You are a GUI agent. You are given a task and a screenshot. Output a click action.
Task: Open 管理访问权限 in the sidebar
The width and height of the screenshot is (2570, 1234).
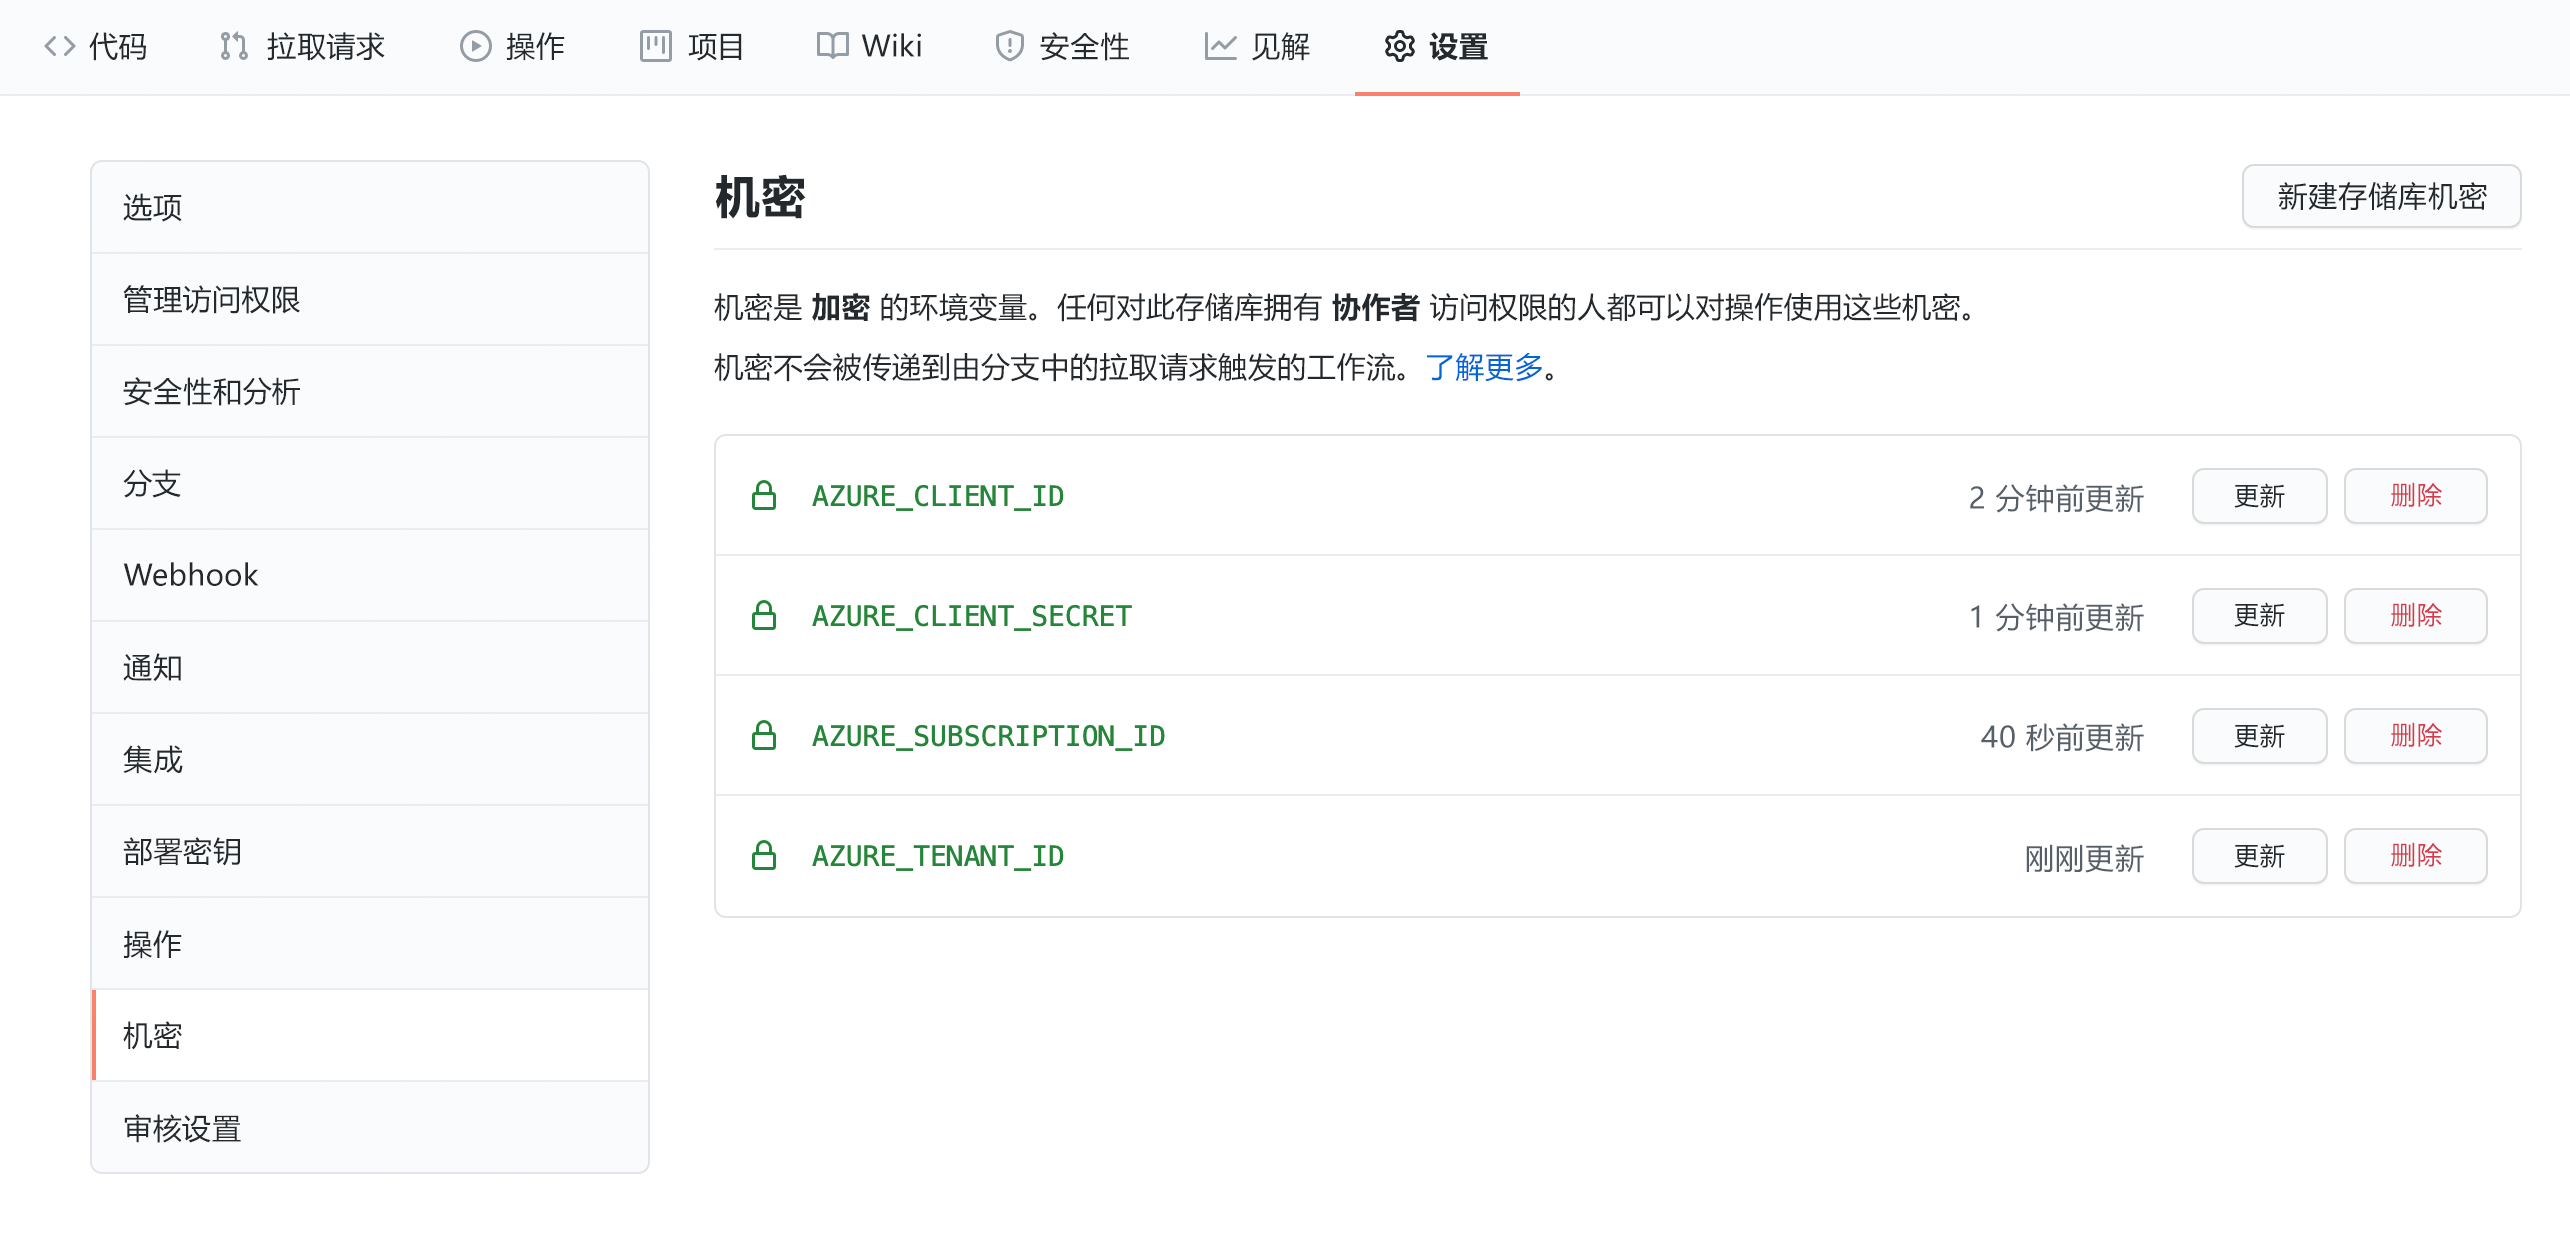pyautogui.click(x=213, y=298)
